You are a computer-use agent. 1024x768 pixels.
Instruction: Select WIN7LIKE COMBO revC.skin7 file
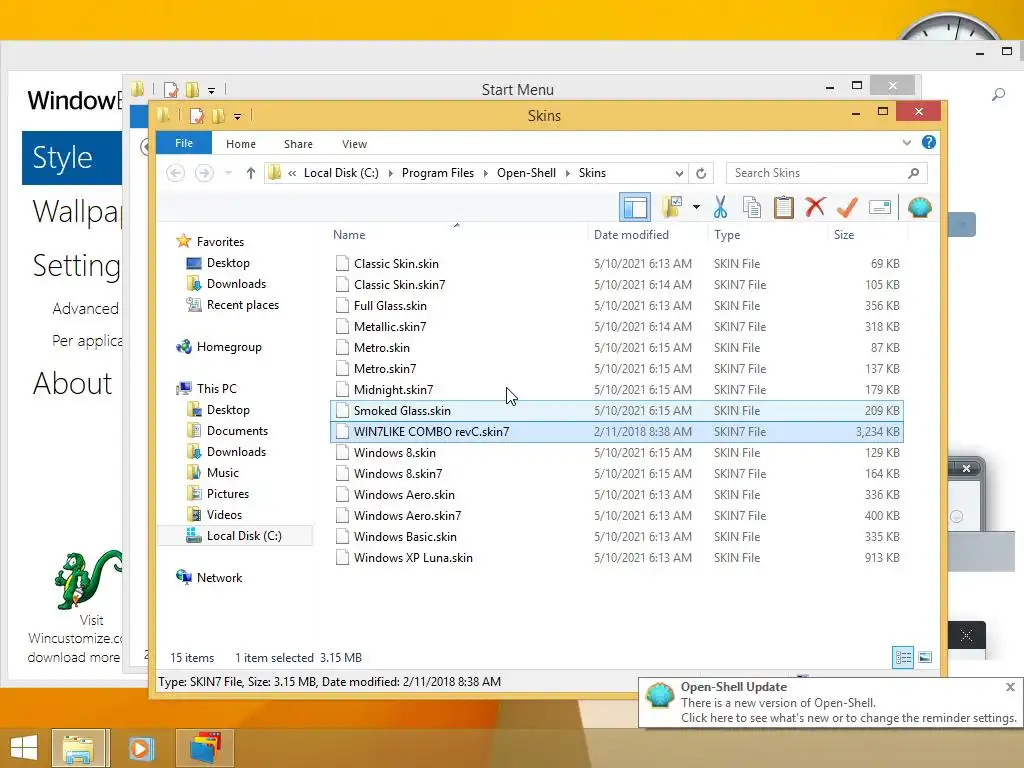point(616,432)
